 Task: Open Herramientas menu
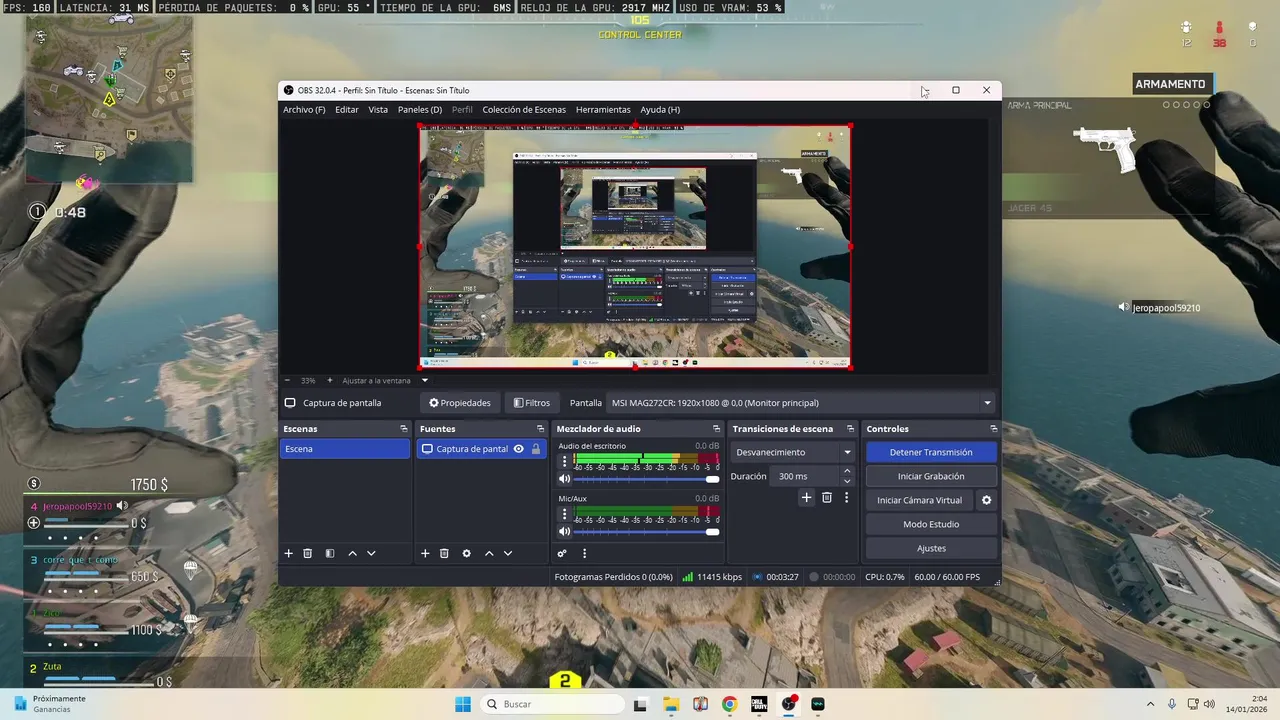coord(603,110)
